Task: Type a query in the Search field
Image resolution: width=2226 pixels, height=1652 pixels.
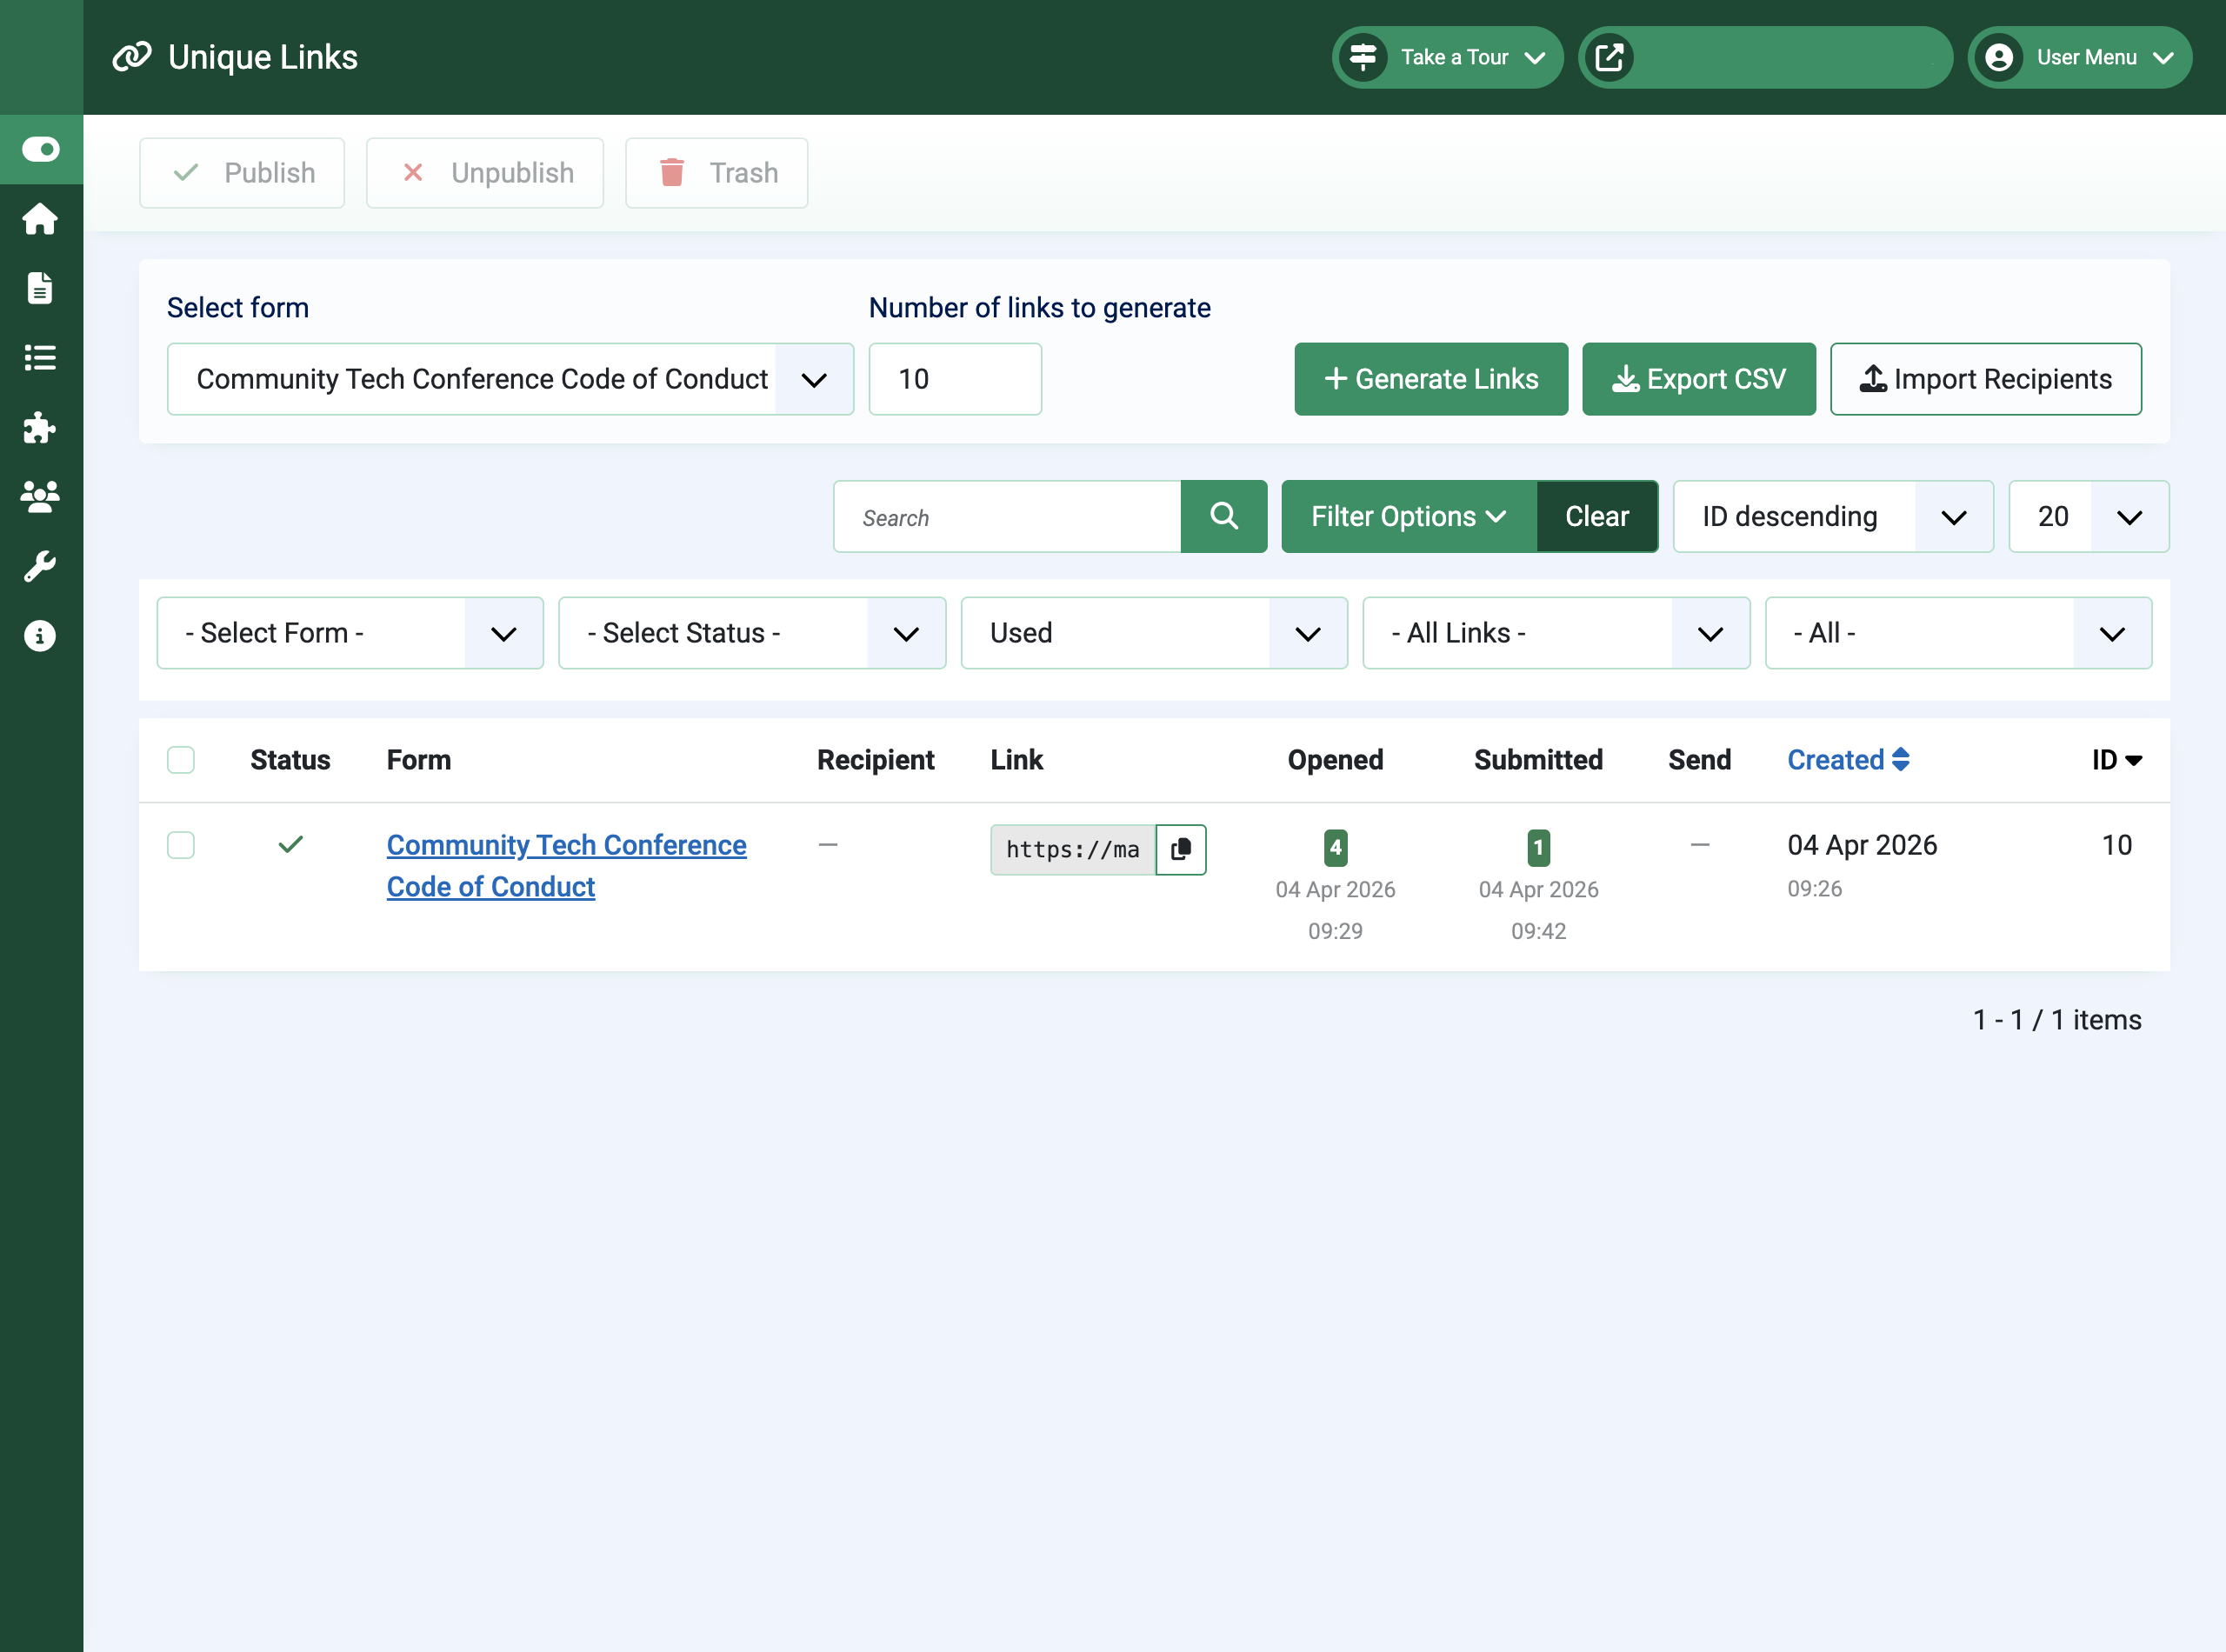Action: (1007, 517)
